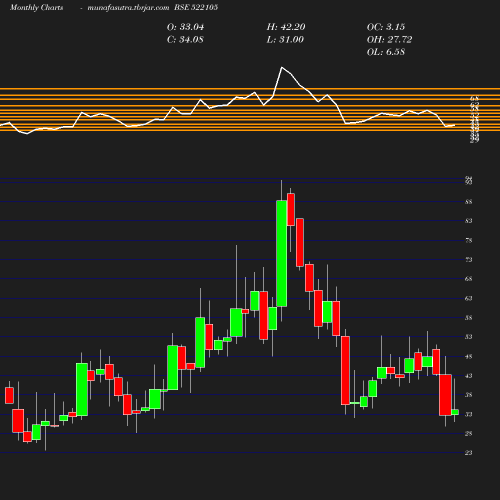Click the highest peak of the white line chart
Image resolution: width=500 pixels, height=500 pixels.
coord(282,68)
